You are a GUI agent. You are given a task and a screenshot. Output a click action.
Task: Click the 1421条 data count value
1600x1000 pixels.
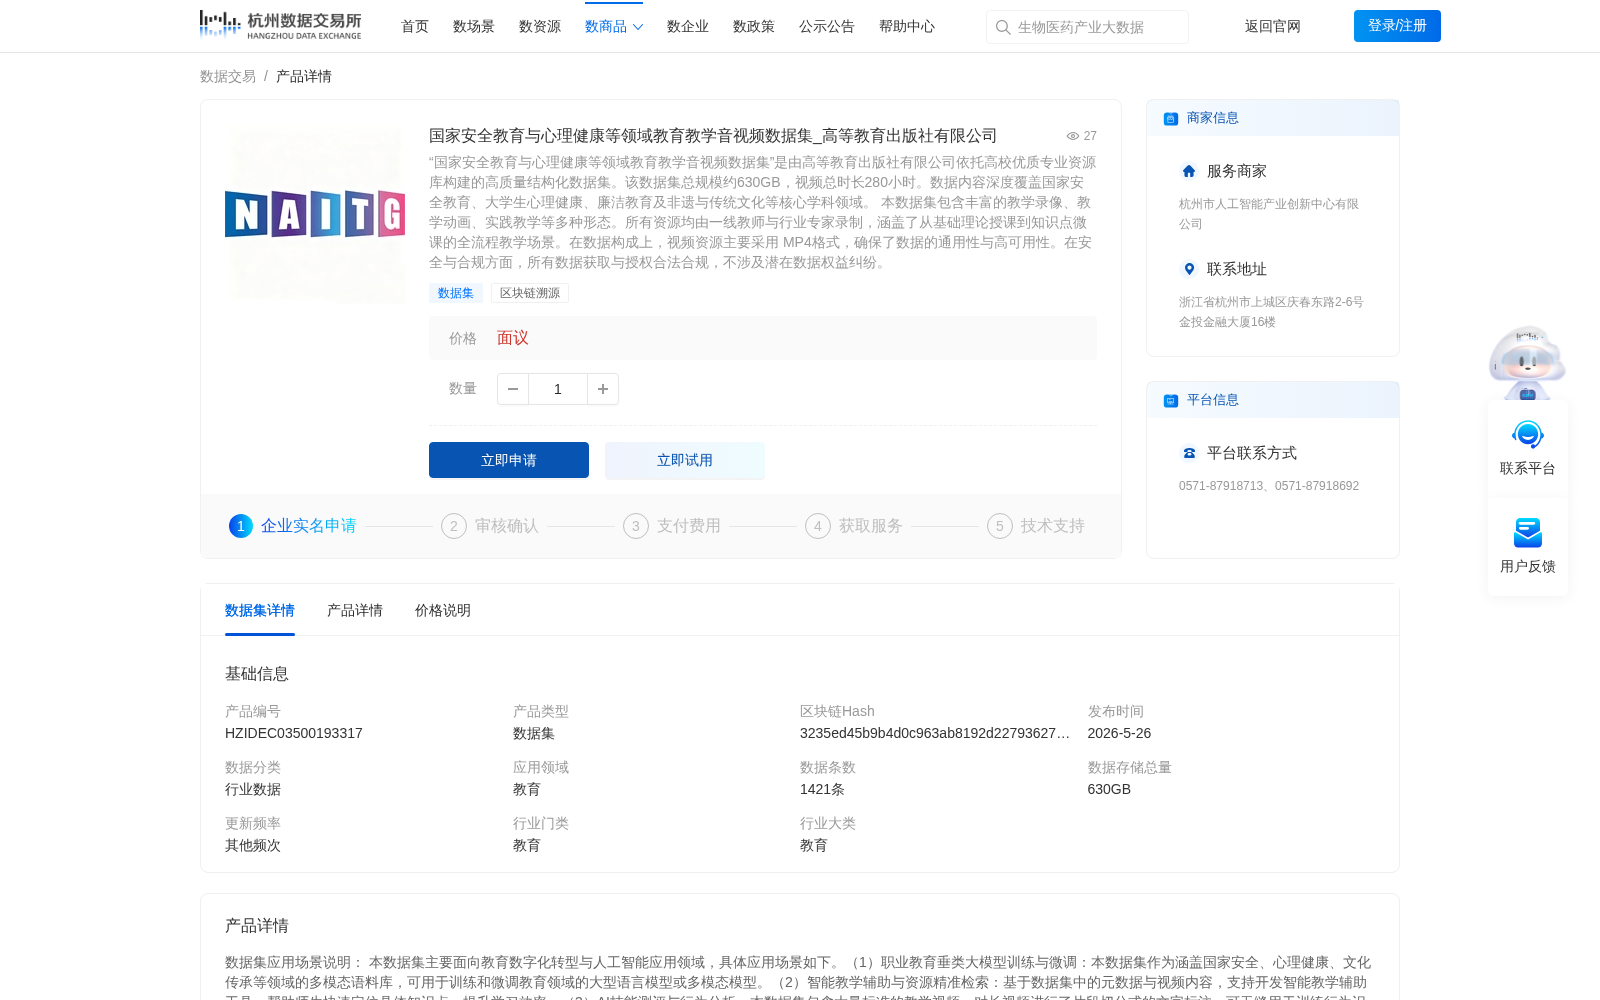822,789
